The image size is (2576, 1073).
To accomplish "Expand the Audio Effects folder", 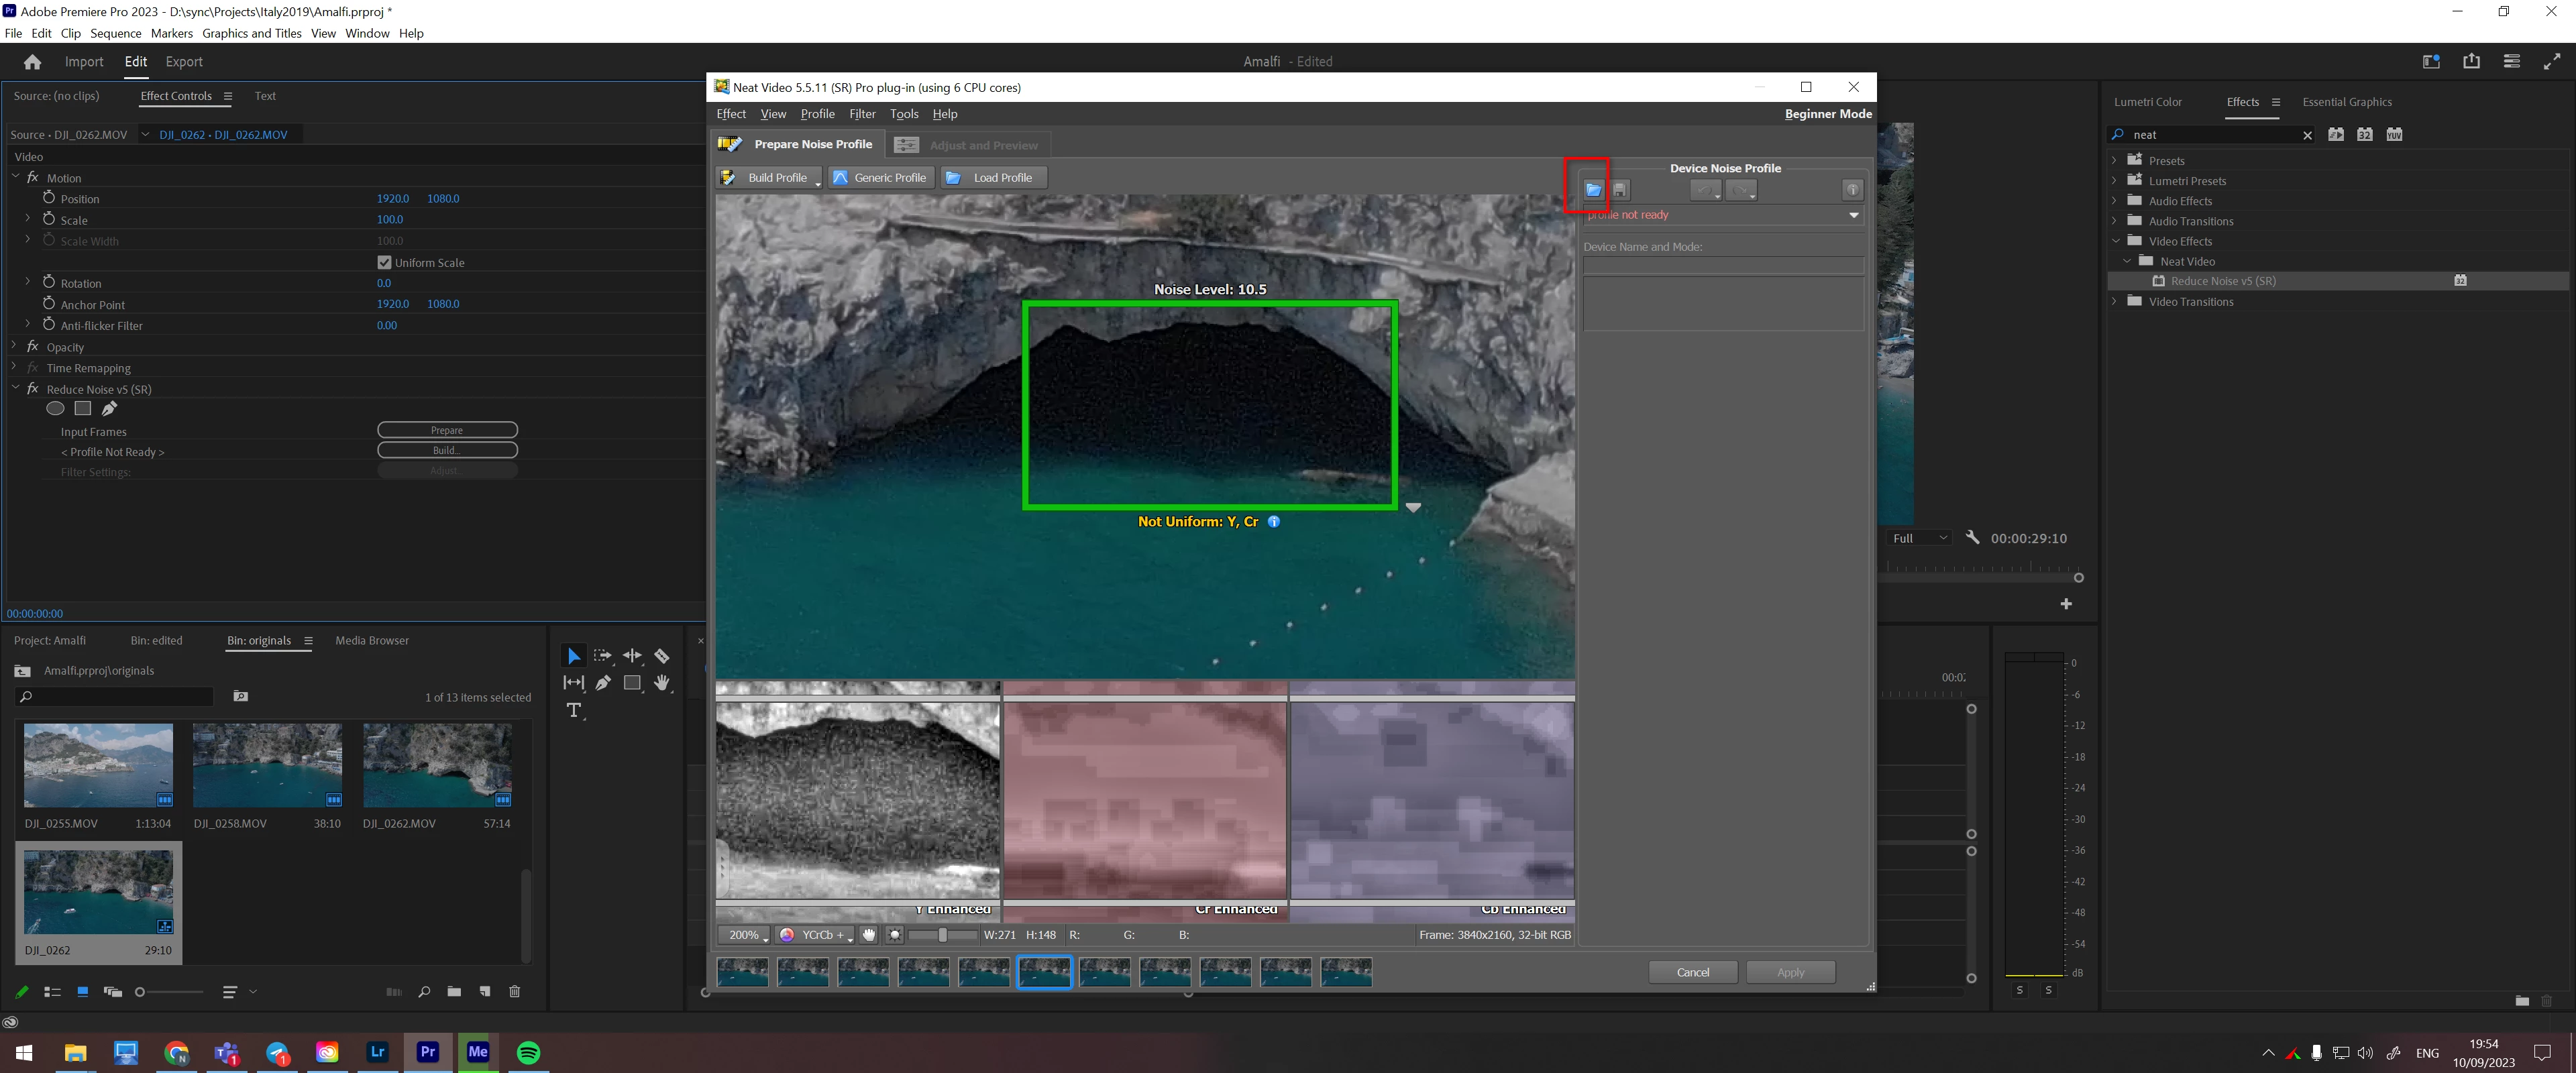I will point(2114,201).
